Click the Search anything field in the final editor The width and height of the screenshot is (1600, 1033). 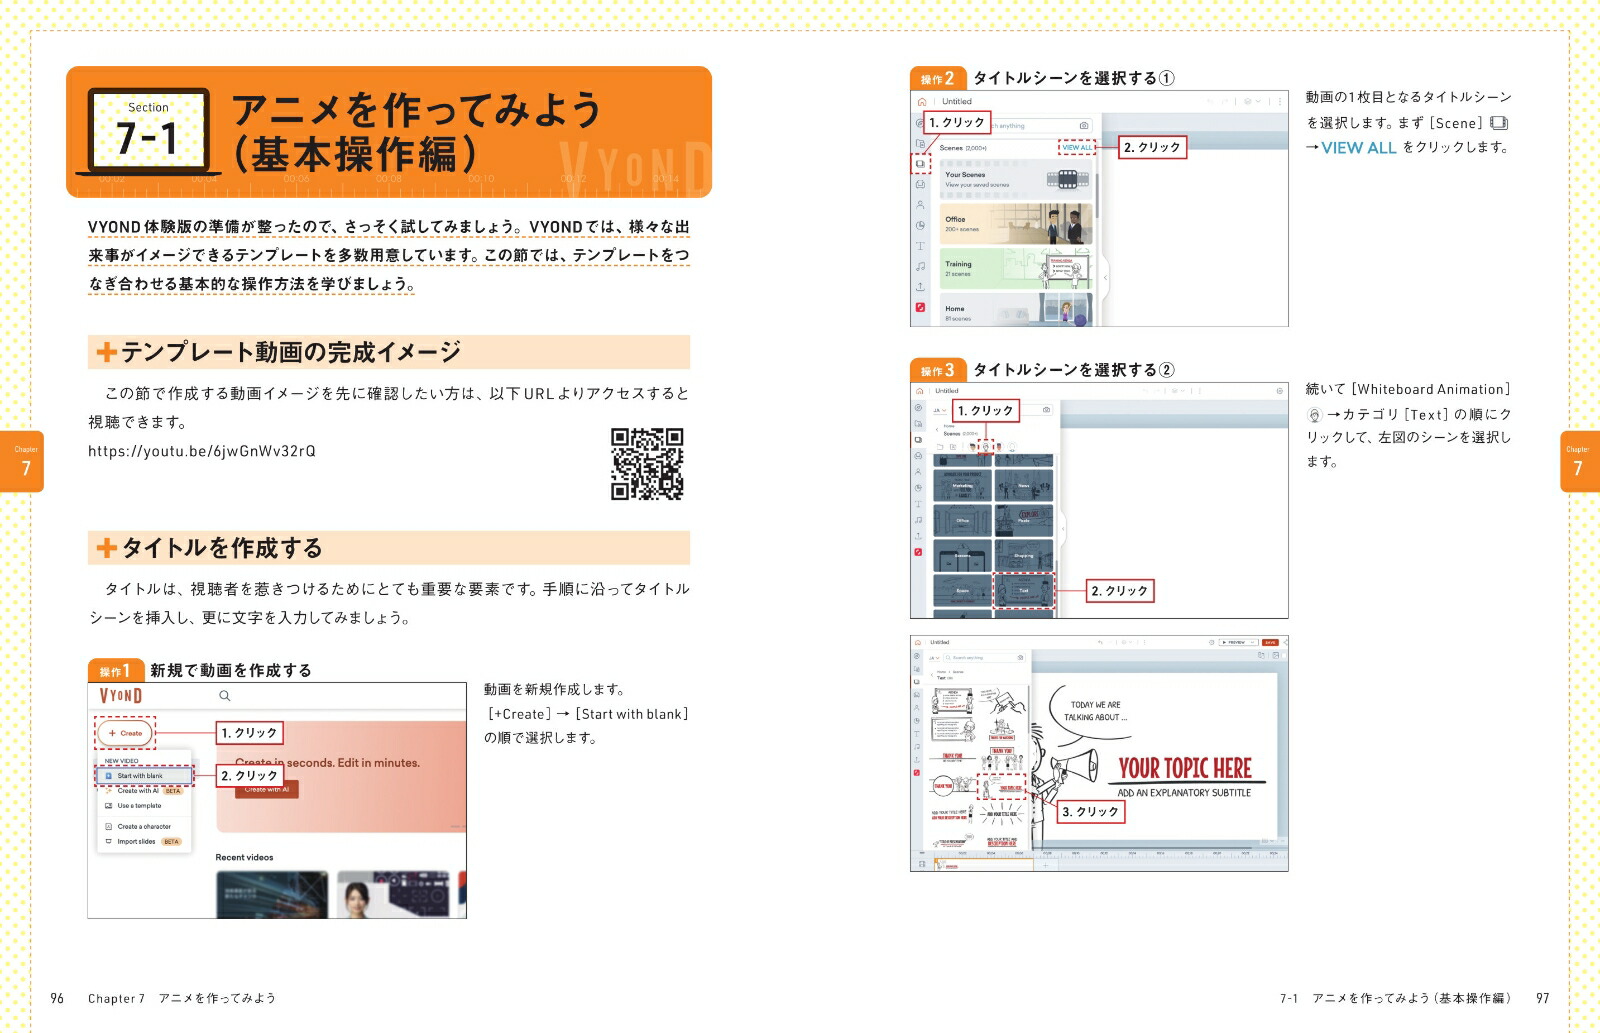(x=984, y=658)
